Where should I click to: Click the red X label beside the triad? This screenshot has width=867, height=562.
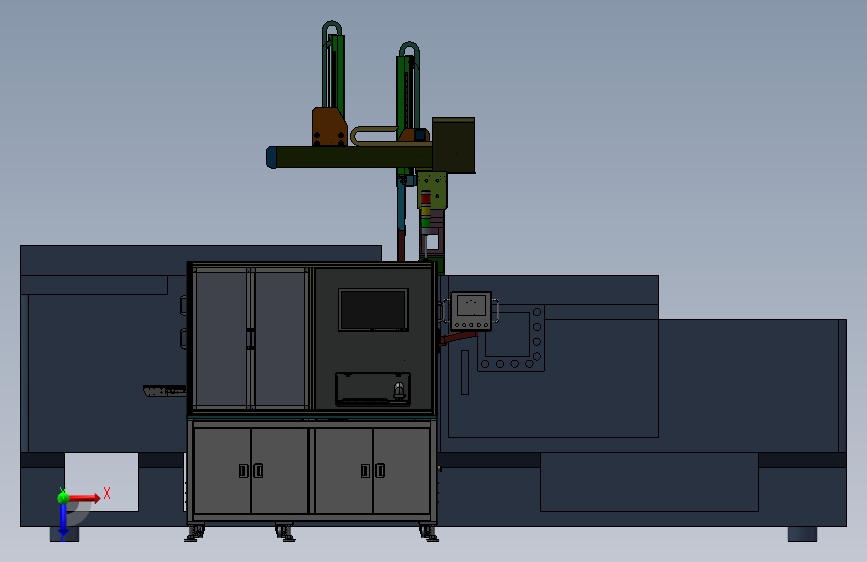107,493
